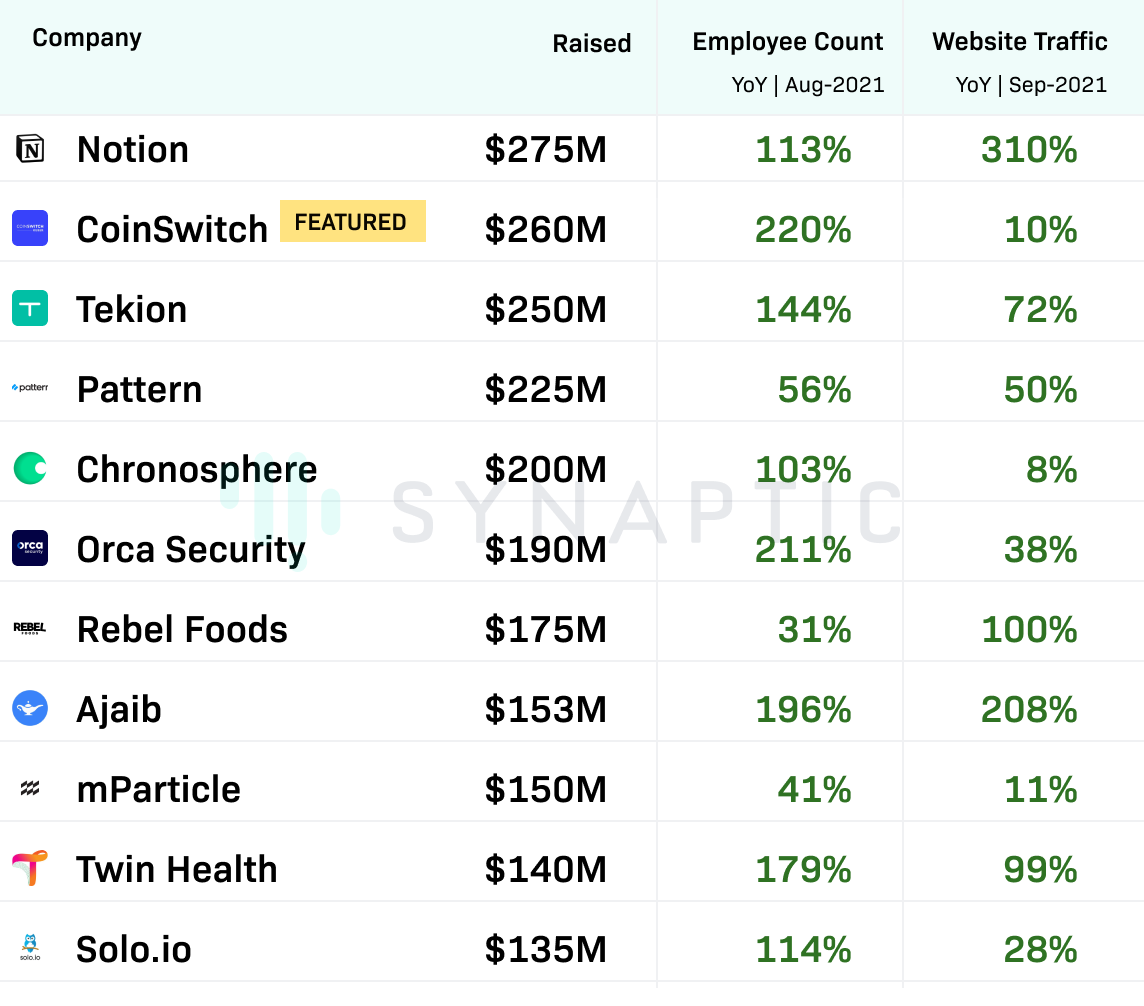The height and width of the screenshot is (1006, 1144).
Task: Open the Notion company name
Action: [x=133, y=150]
